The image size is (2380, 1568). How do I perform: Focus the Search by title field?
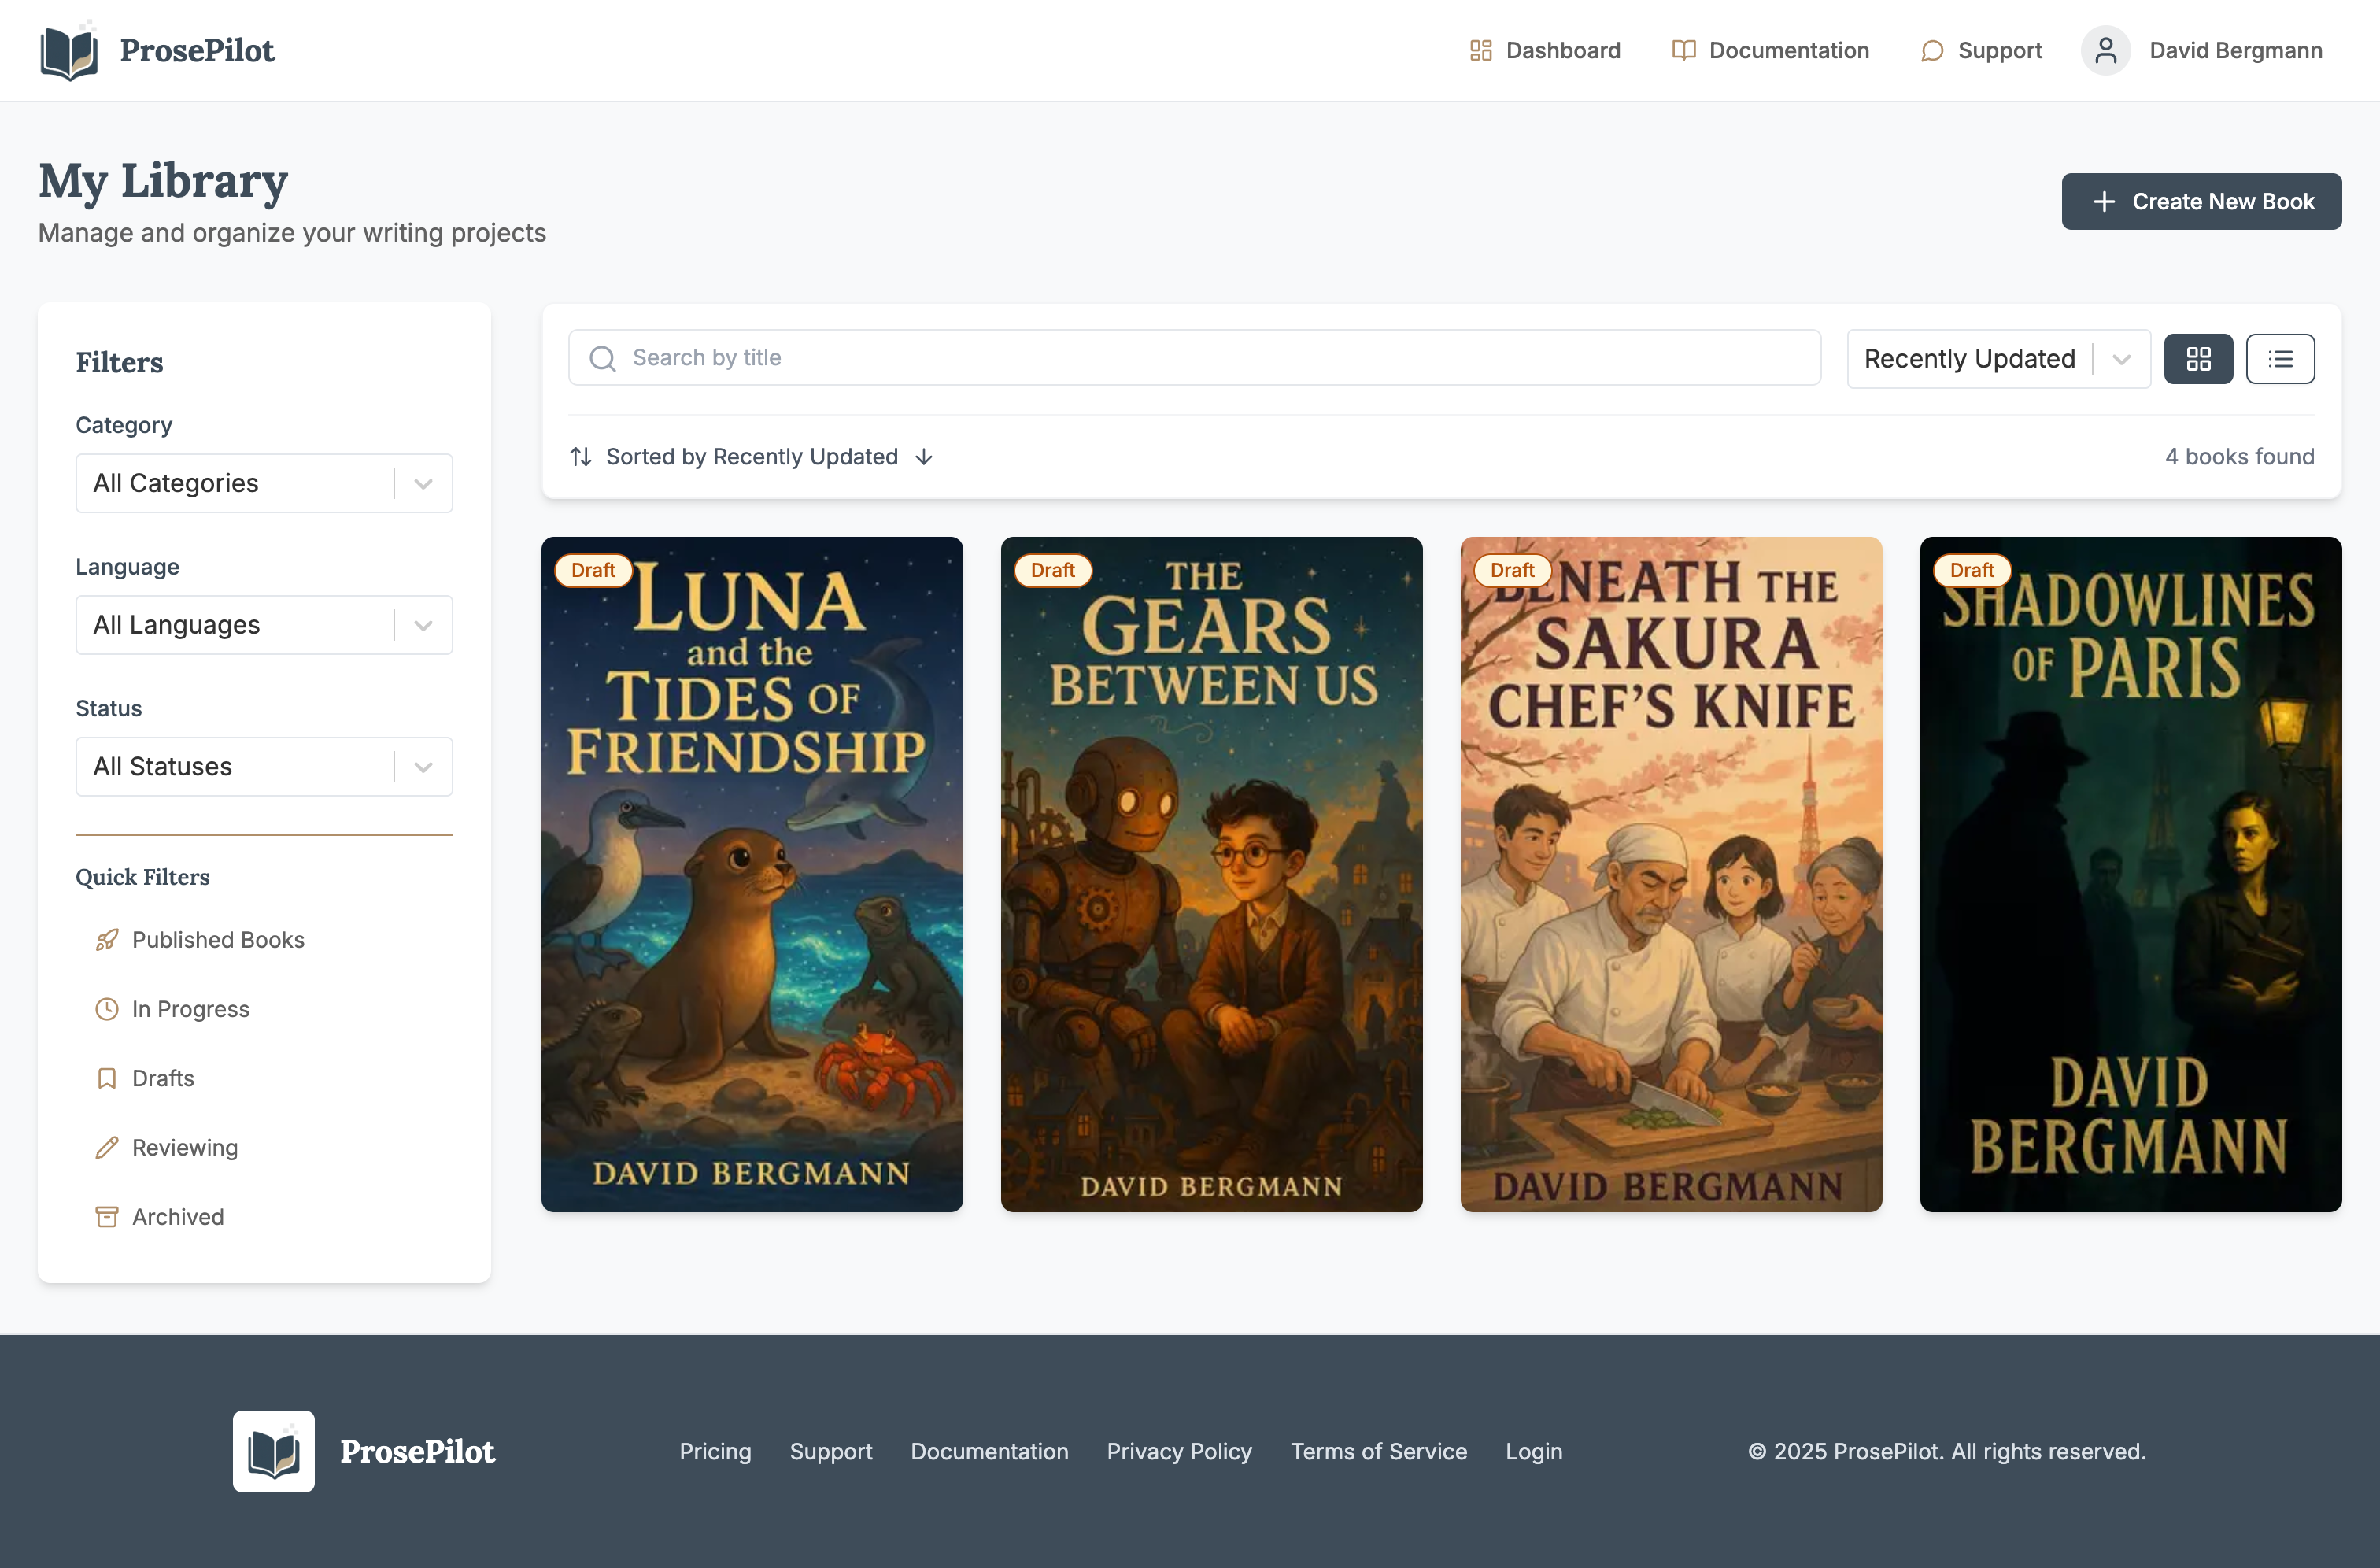tap(1194, 358)
